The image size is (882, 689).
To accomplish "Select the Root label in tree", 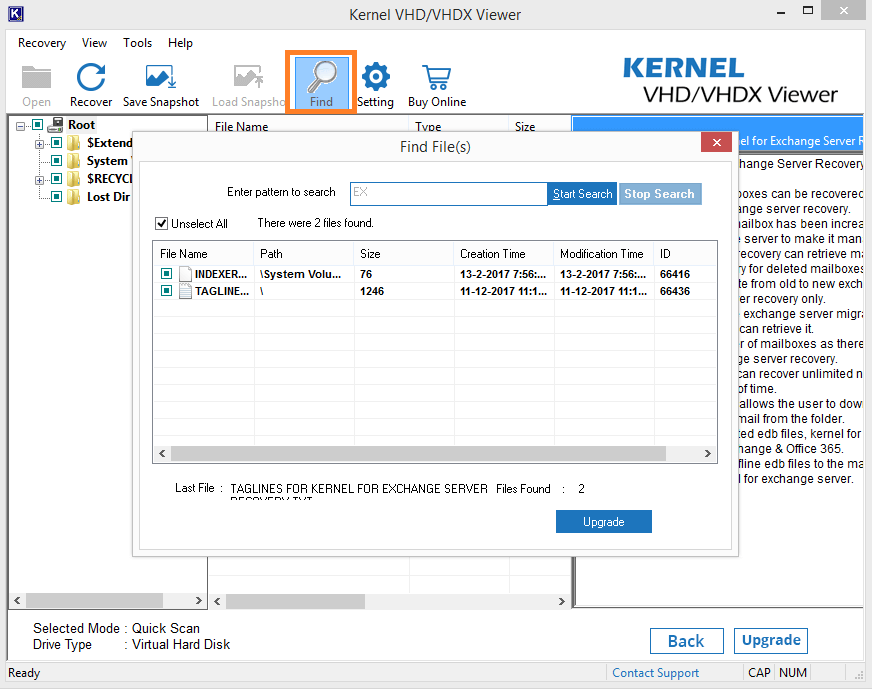I will [x=82, y=124].
